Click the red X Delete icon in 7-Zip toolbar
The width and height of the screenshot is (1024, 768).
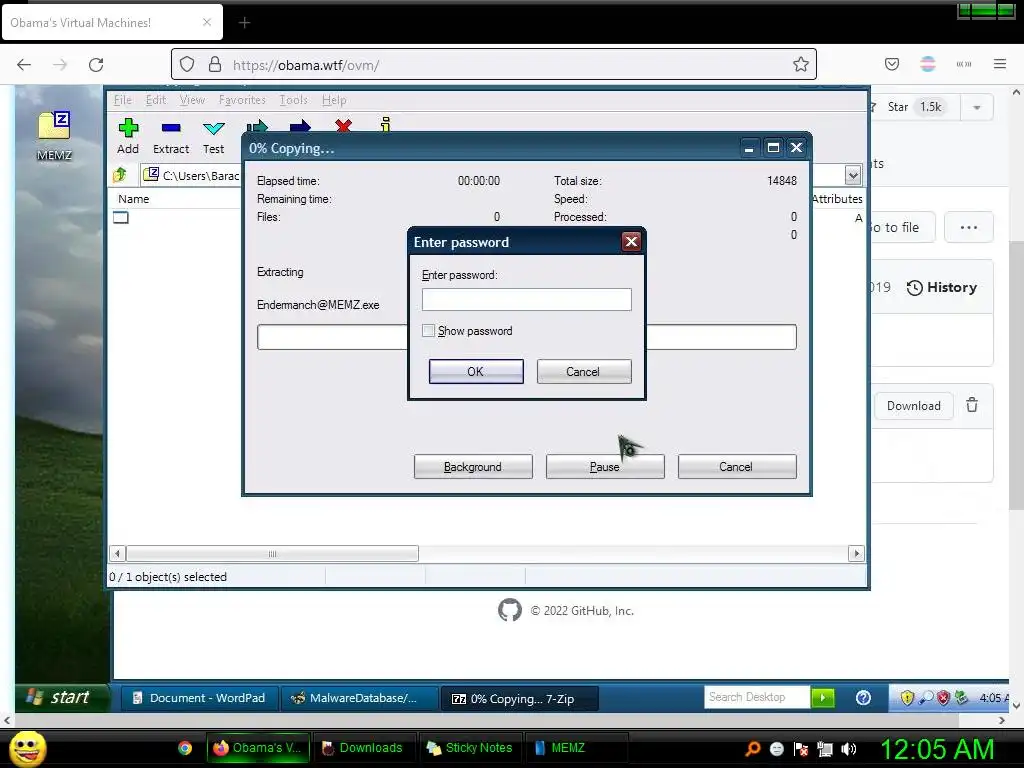[x=344, y=125]
